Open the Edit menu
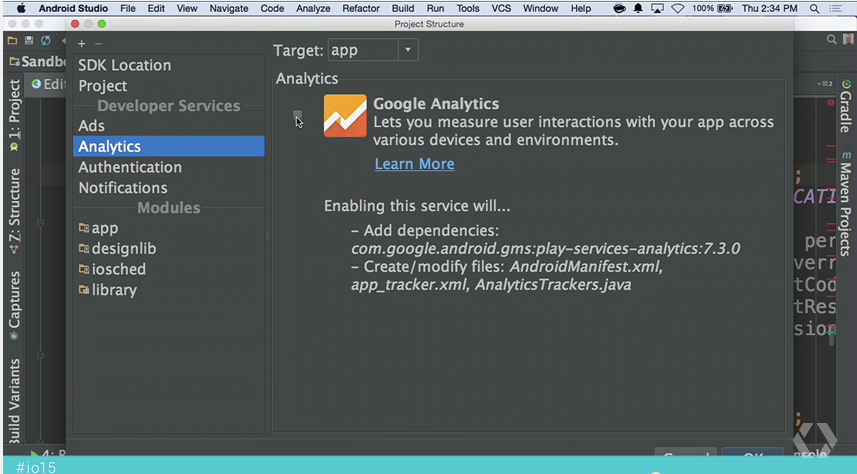 coord(156,8)
